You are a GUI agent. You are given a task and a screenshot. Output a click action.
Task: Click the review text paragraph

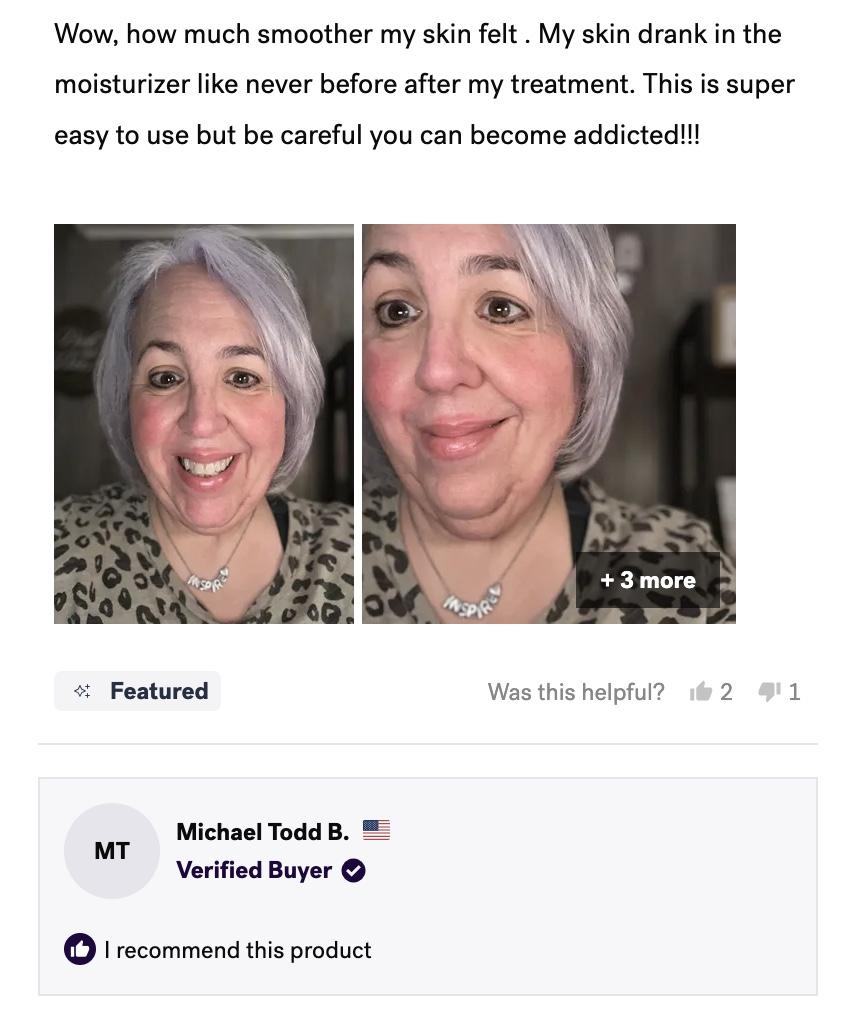pos(424,85)
